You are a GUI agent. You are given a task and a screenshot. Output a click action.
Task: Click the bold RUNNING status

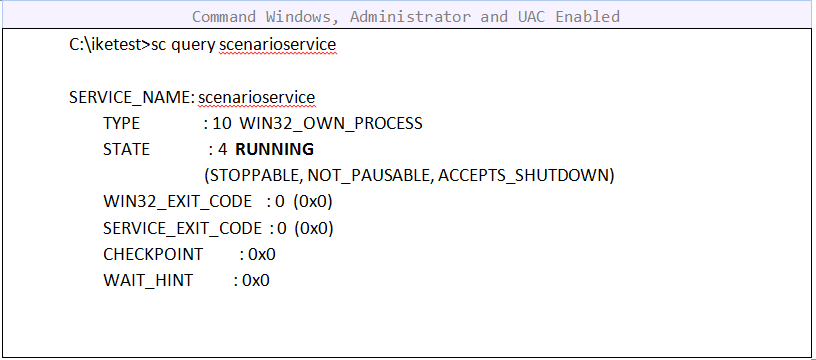coord(275,150)
